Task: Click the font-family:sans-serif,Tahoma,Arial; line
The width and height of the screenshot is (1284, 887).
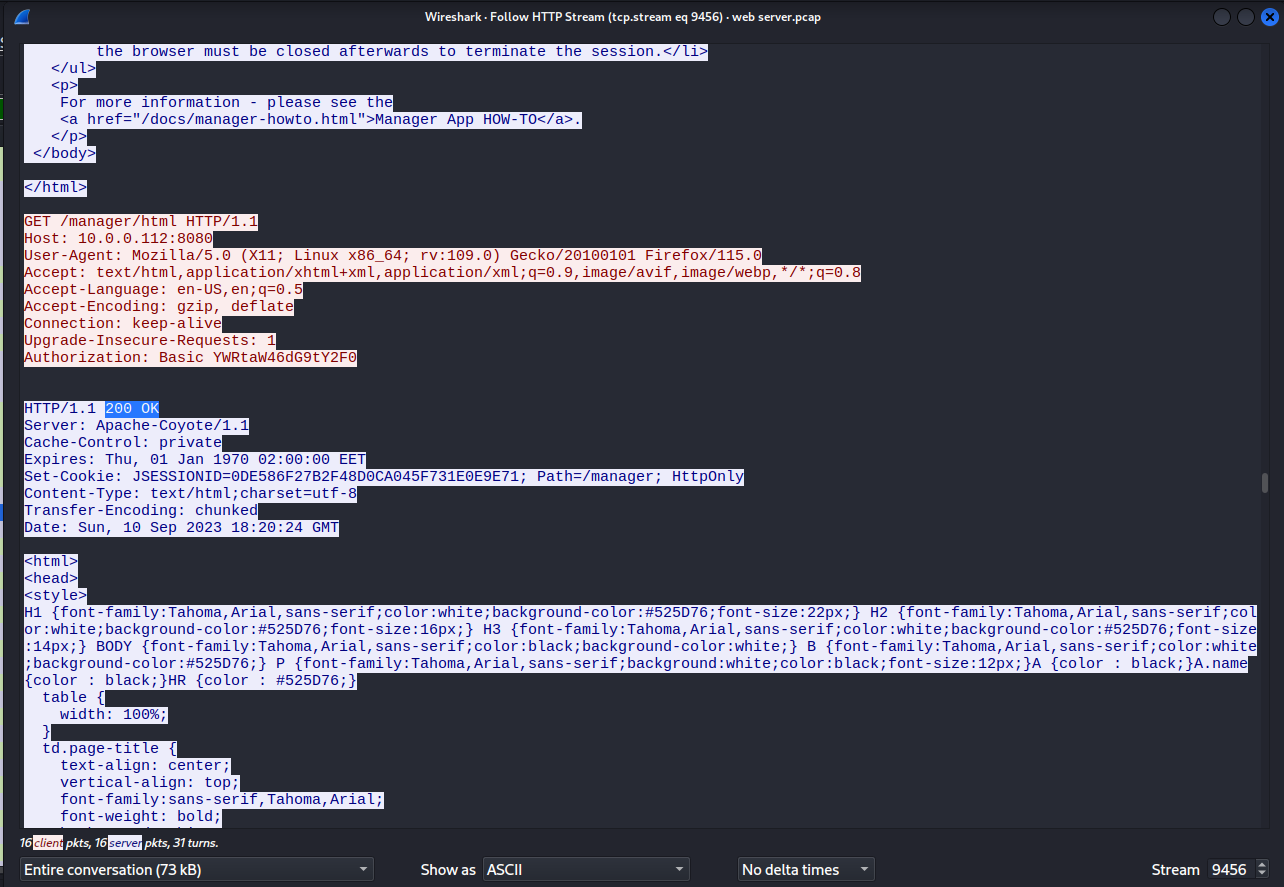Action: coord(222,799)
